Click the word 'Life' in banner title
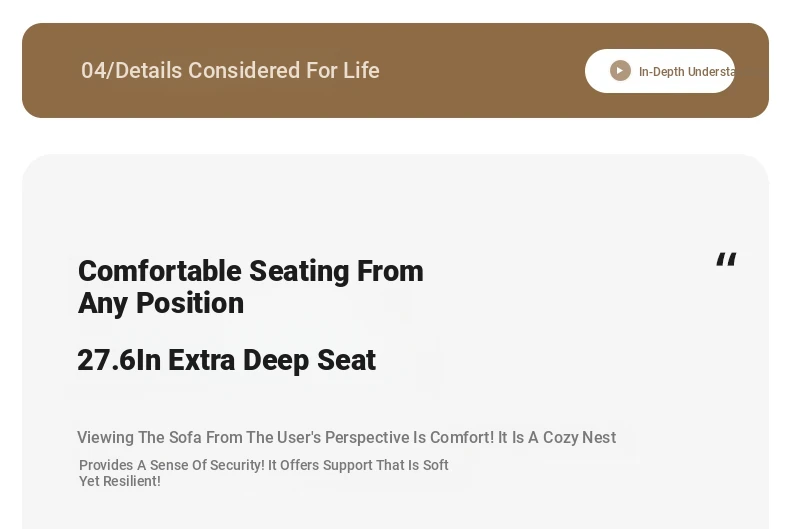 (361, 71)
